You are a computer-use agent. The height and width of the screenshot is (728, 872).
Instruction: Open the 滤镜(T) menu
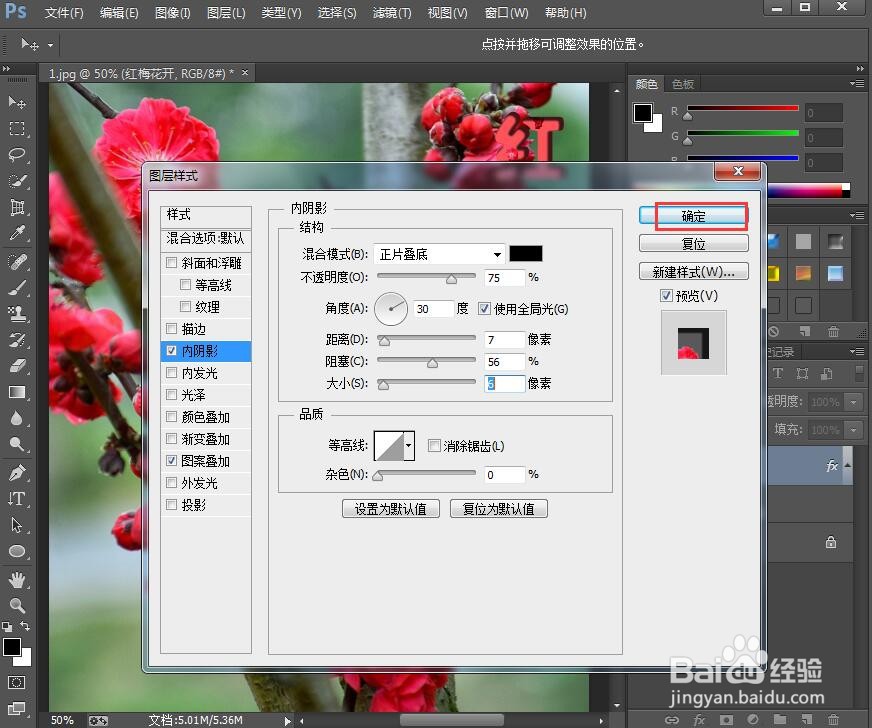[392, 12]
